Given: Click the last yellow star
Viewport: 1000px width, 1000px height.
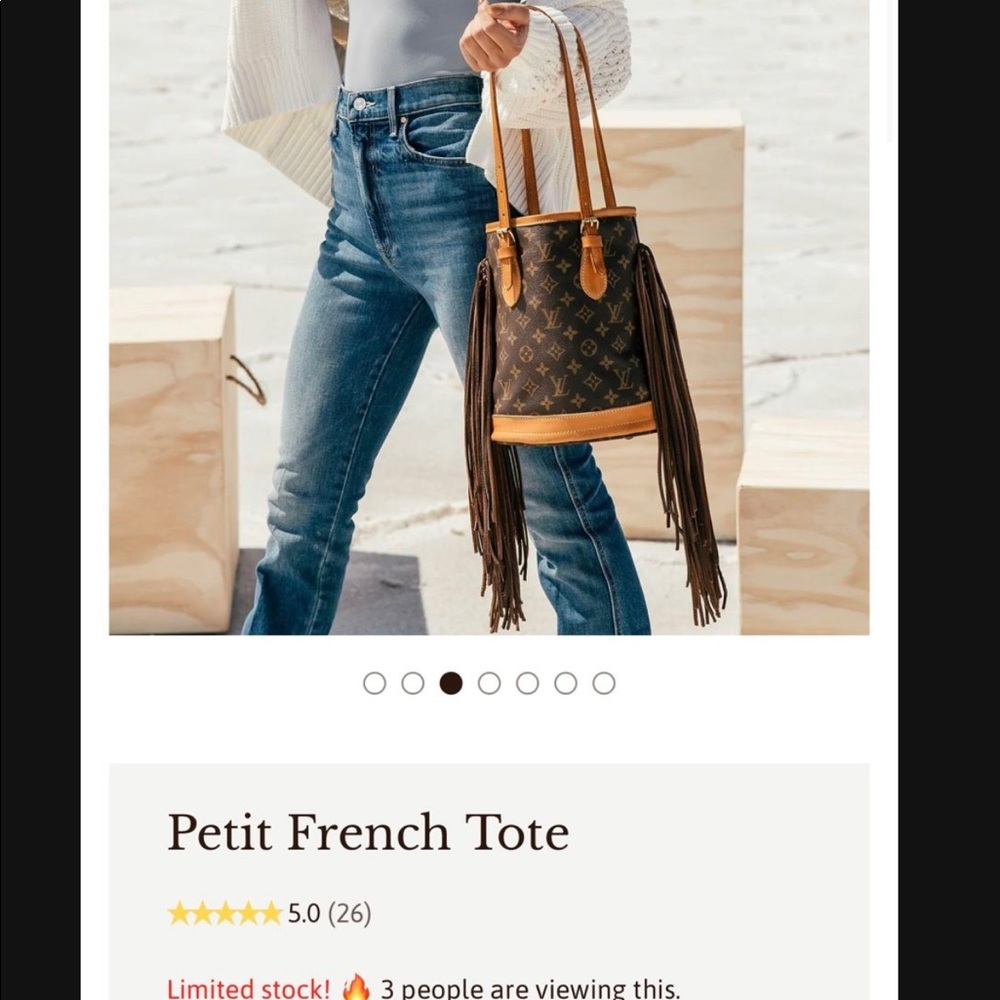Looking at the screenshot, I should tap(270, 913).
